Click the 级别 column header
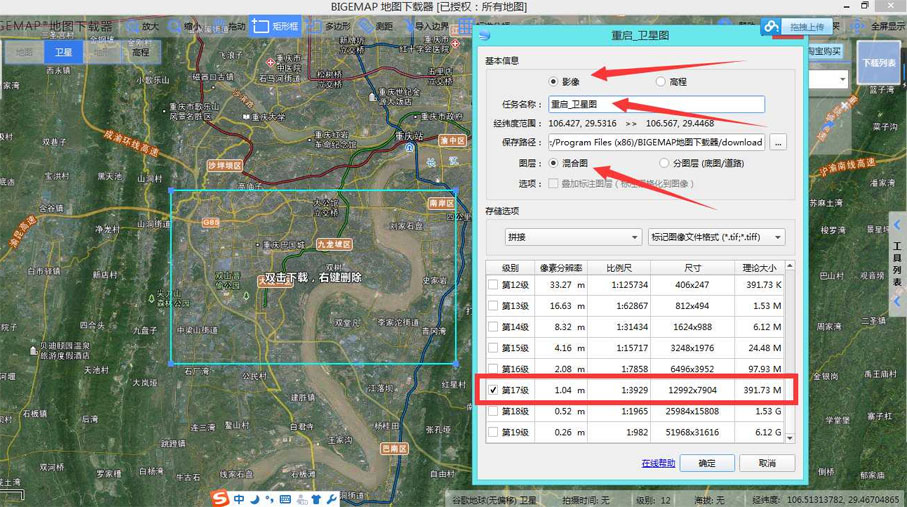This screenshot has height=507, width=907. click(x=510, y=267)
